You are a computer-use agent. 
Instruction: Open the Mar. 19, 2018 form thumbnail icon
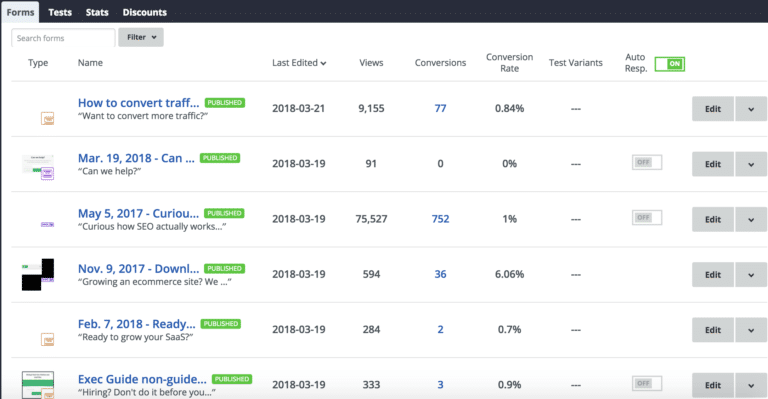[x=38, y=167]
